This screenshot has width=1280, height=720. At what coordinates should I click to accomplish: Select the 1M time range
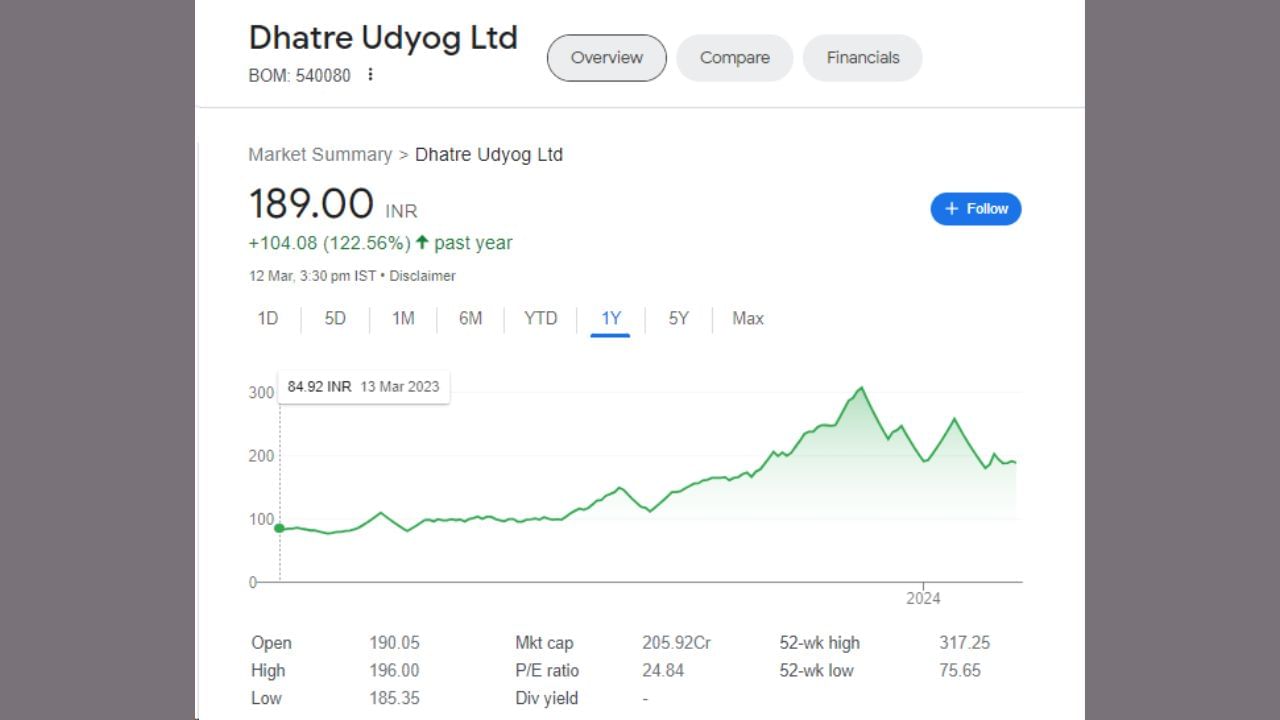[403, 319]
